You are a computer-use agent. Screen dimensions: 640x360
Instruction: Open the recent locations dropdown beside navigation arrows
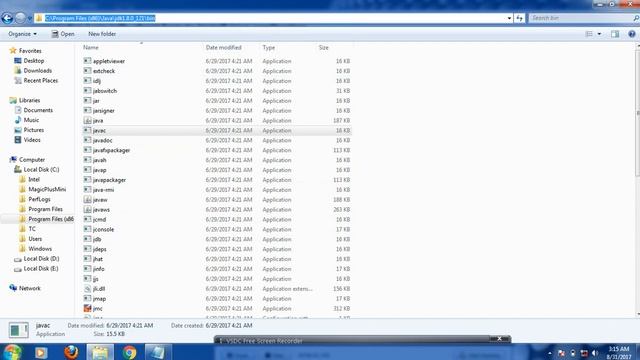pos(30,18)
